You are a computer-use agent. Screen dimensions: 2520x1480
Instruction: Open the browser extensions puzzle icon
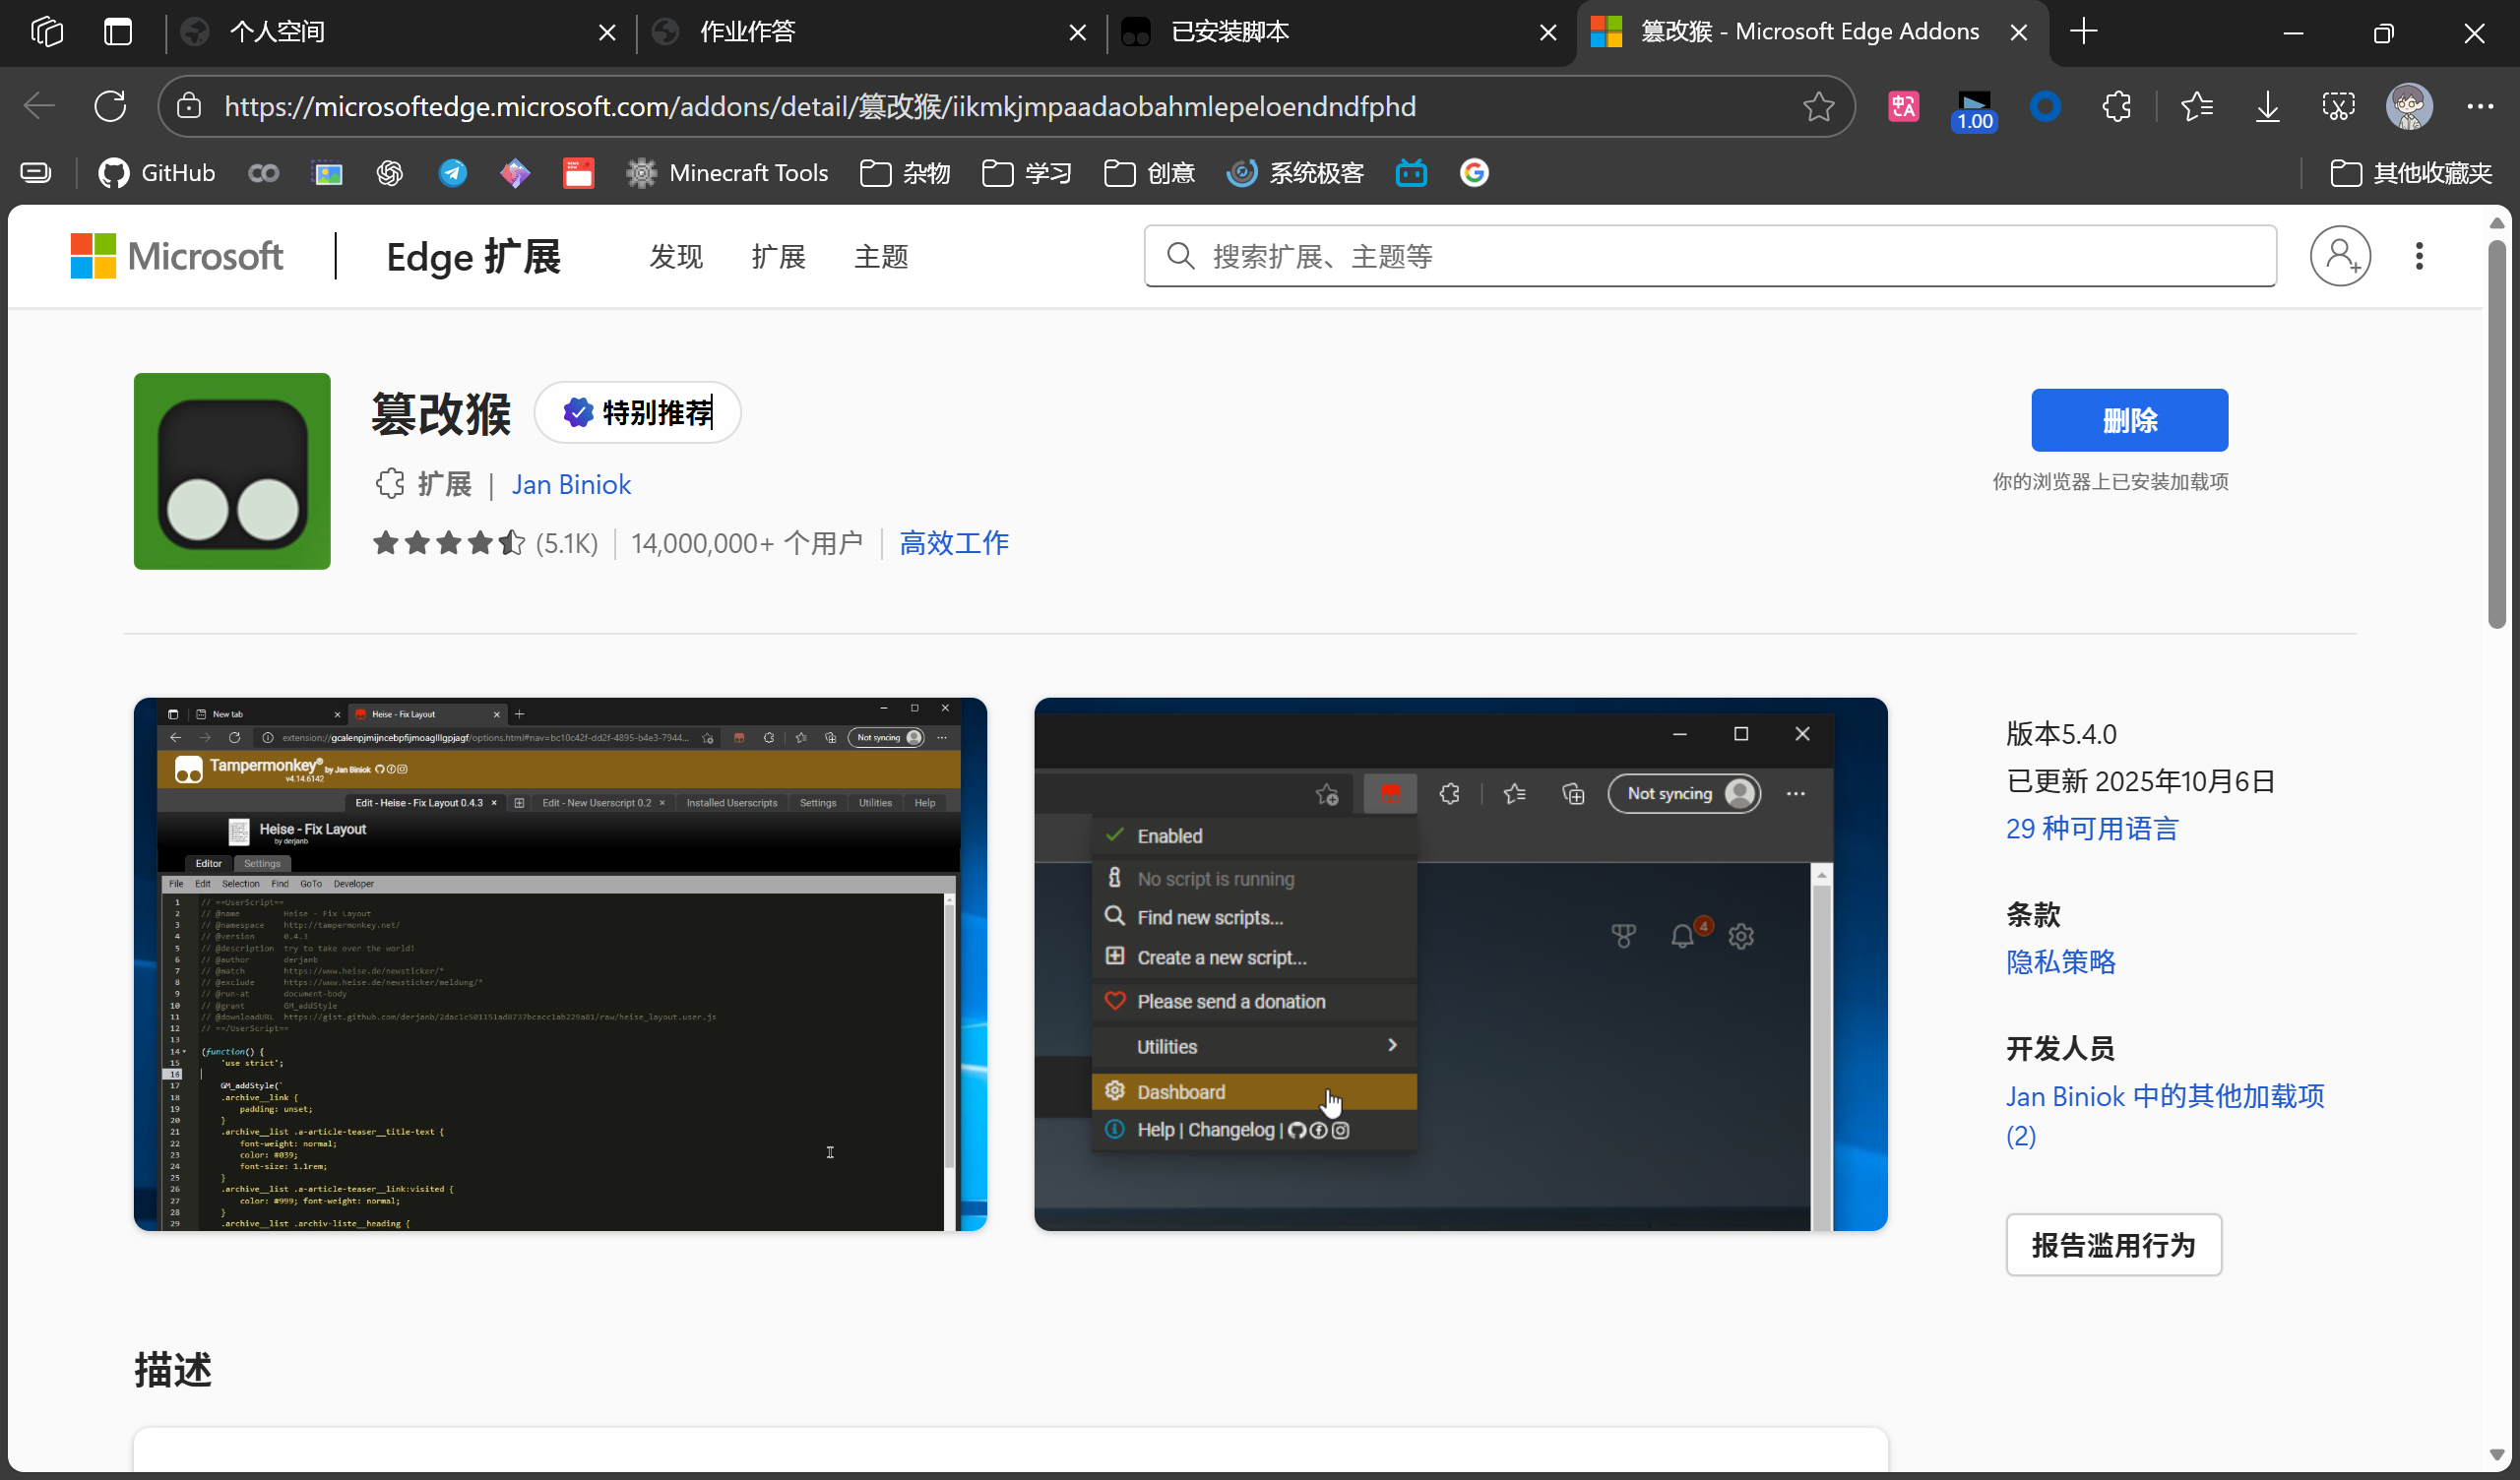pyautogui.click(x=2117, y=106)
